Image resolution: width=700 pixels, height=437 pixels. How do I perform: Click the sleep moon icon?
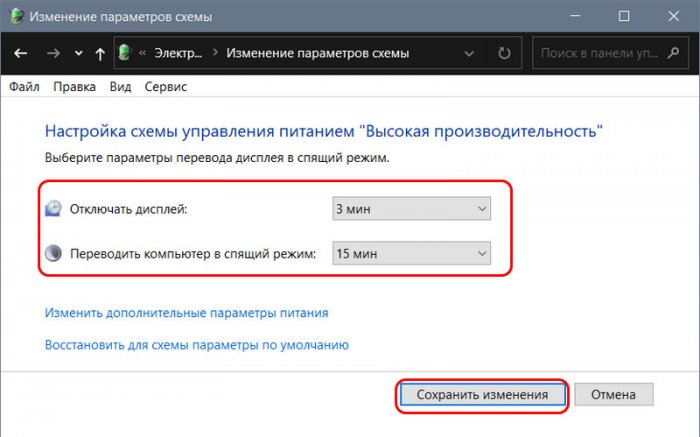[53, 254]
